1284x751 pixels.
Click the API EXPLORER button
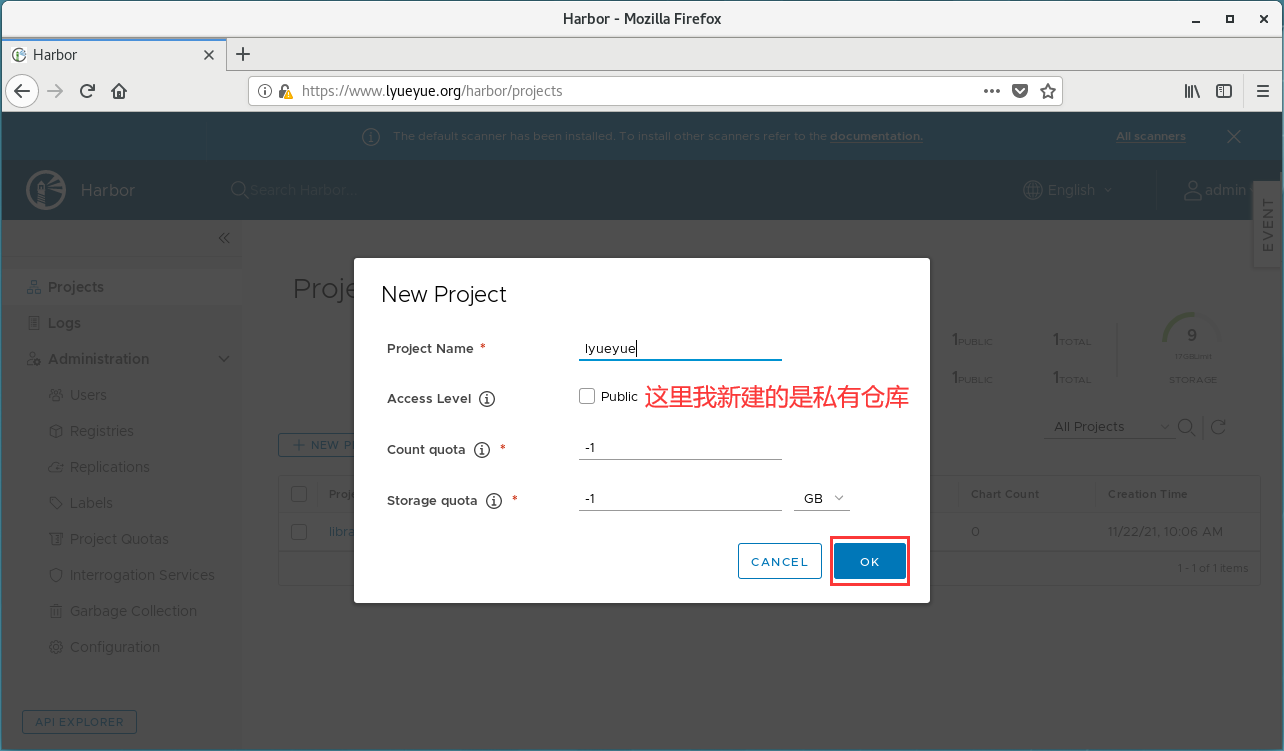coord(79,722)
